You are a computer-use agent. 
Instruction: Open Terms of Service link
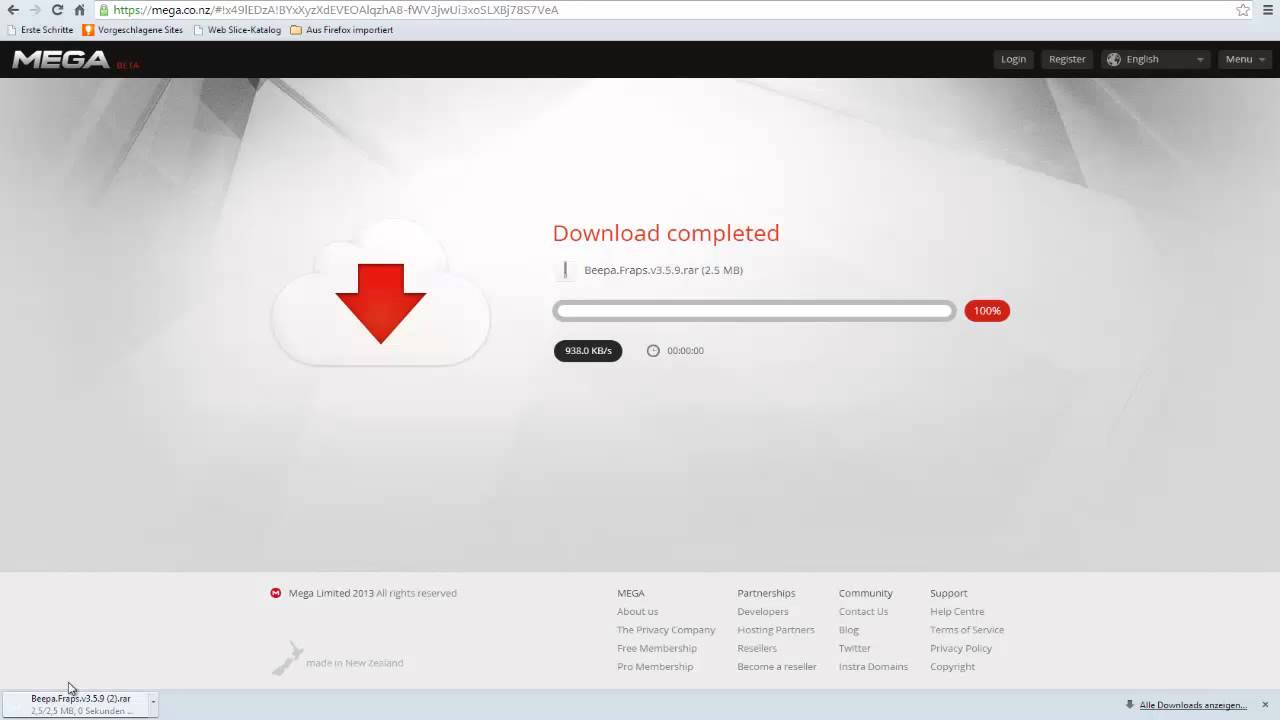tap(967, 630)
